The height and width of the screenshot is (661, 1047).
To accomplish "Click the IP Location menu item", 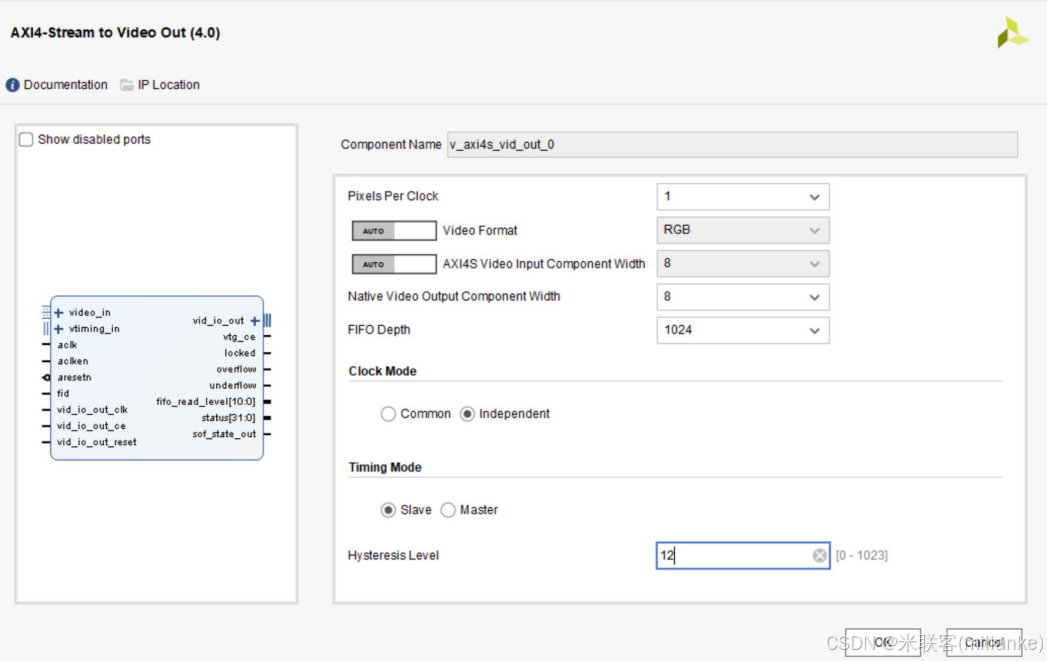I will (169, 85).
